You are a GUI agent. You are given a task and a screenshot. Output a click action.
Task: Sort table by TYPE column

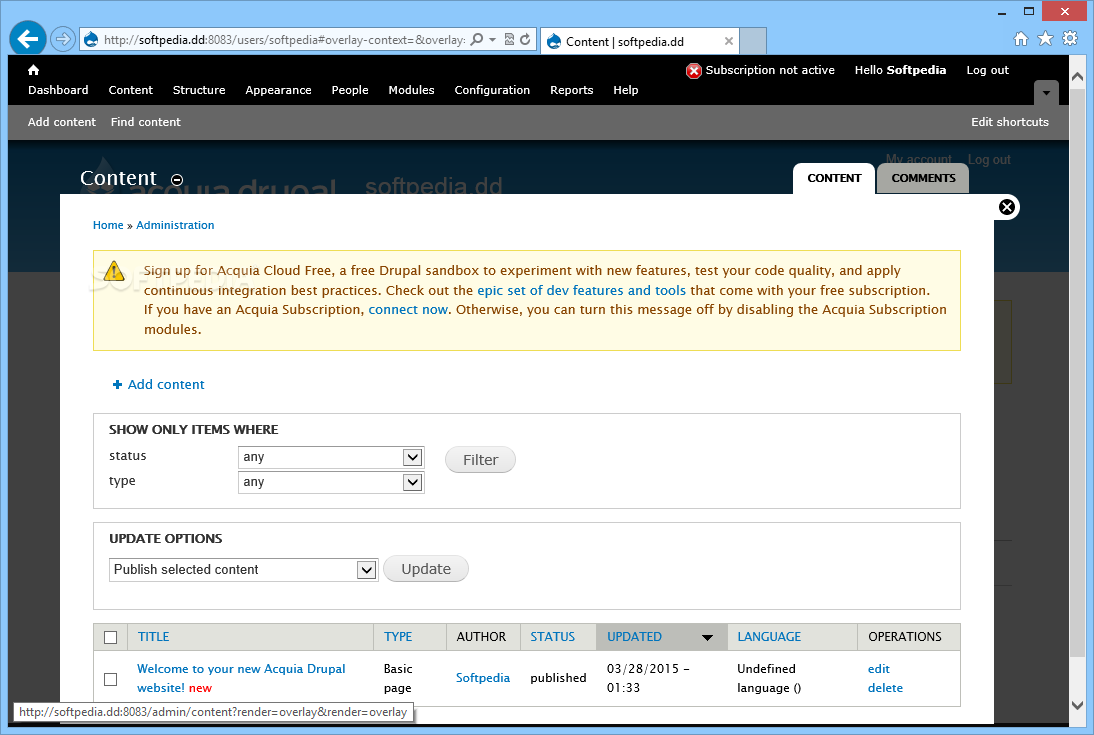[398, 637]
